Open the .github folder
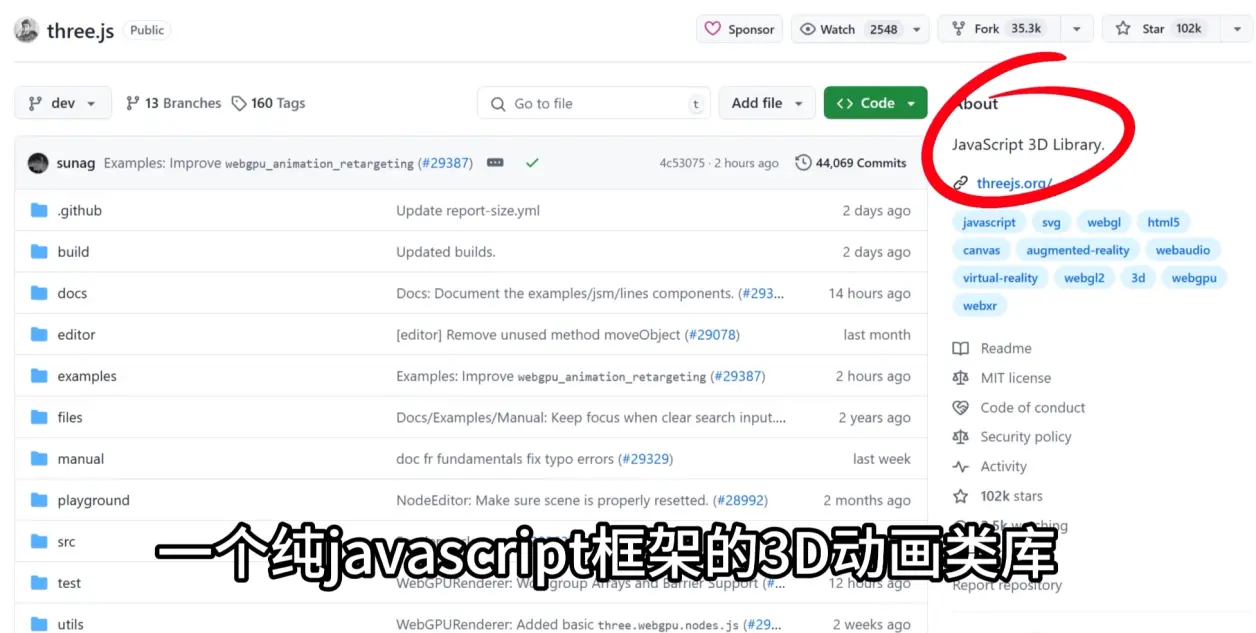 pos(79,210)
